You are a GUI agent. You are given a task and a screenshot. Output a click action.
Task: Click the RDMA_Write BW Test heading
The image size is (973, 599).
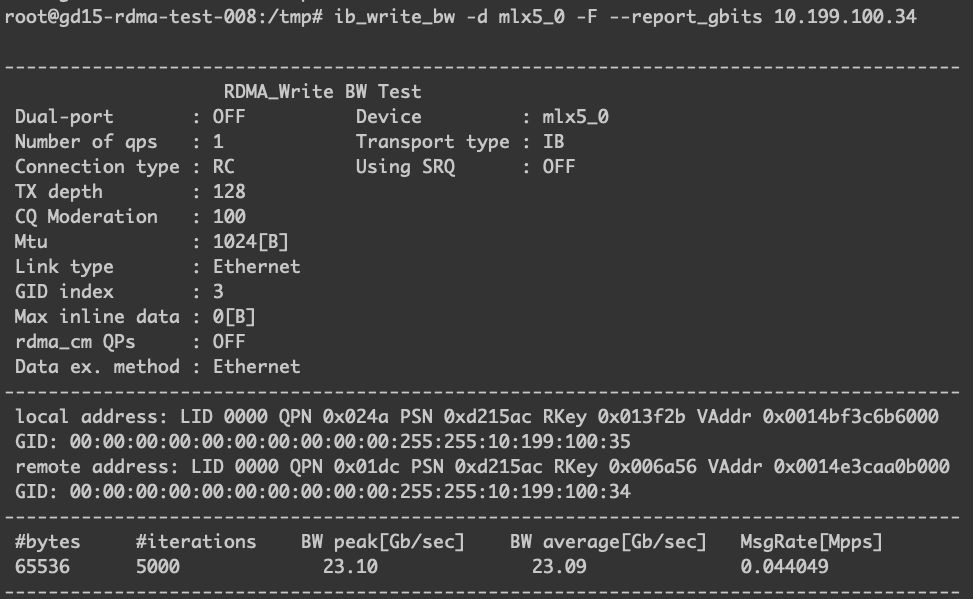[x=322, y=91]
